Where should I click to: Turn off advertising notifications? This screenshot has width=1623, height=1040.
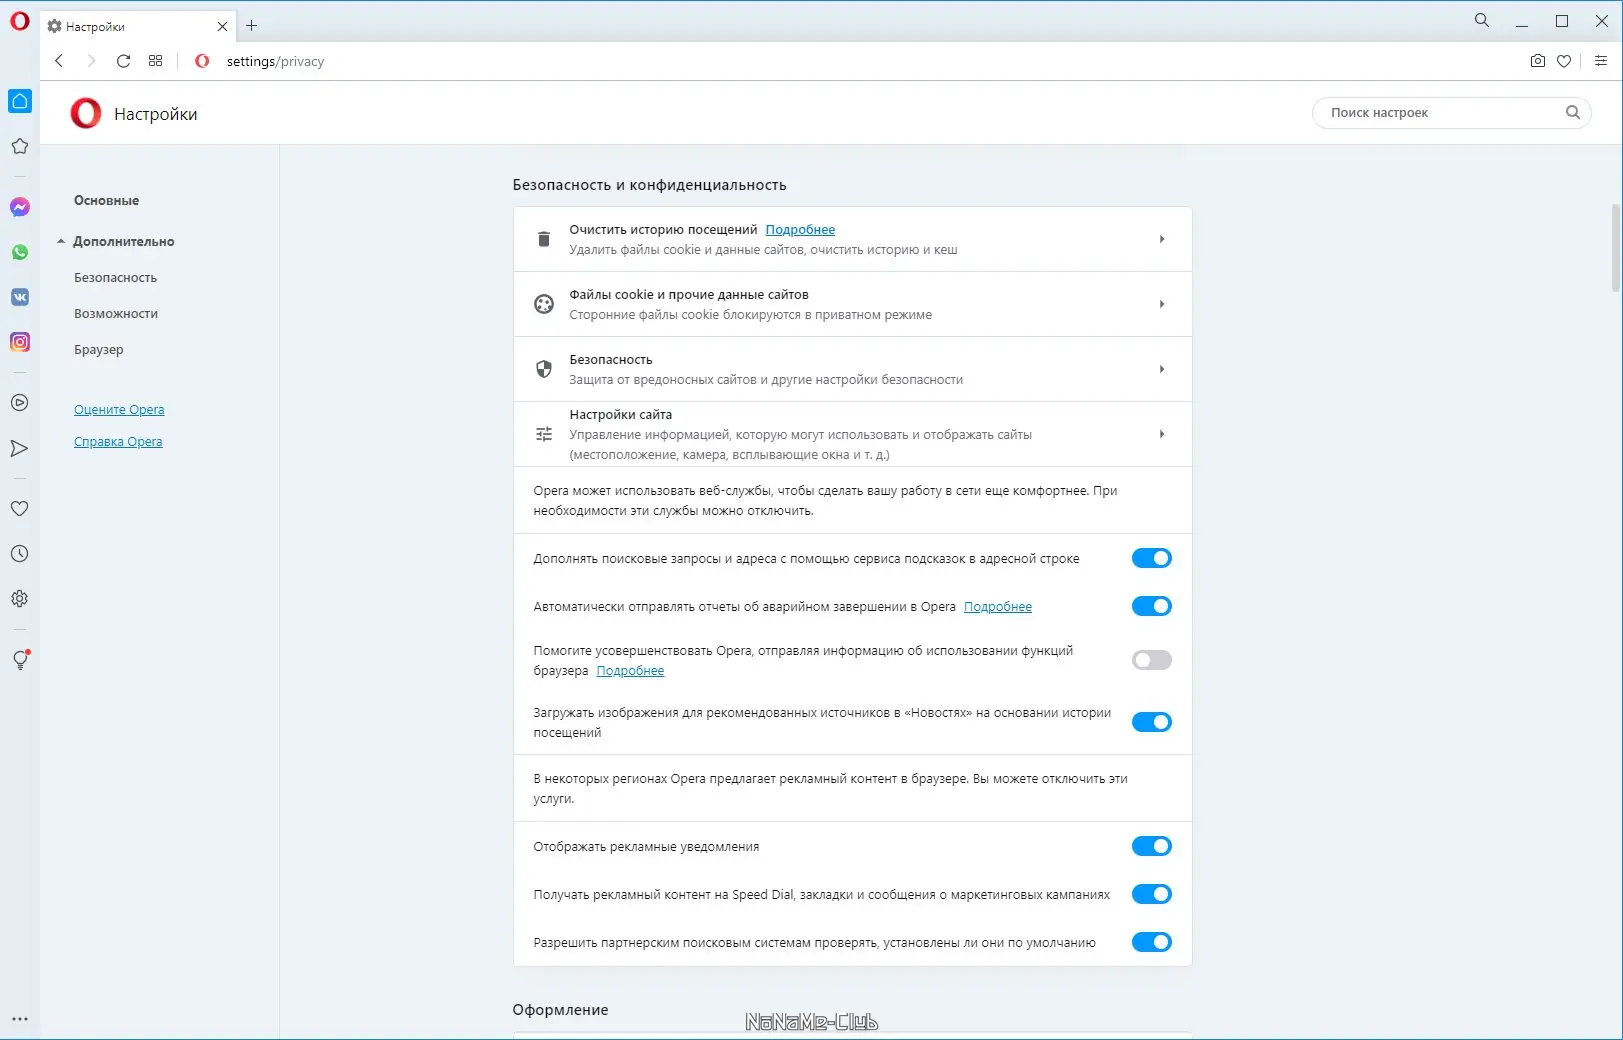pyautogui.click(x=1151, y=845)
